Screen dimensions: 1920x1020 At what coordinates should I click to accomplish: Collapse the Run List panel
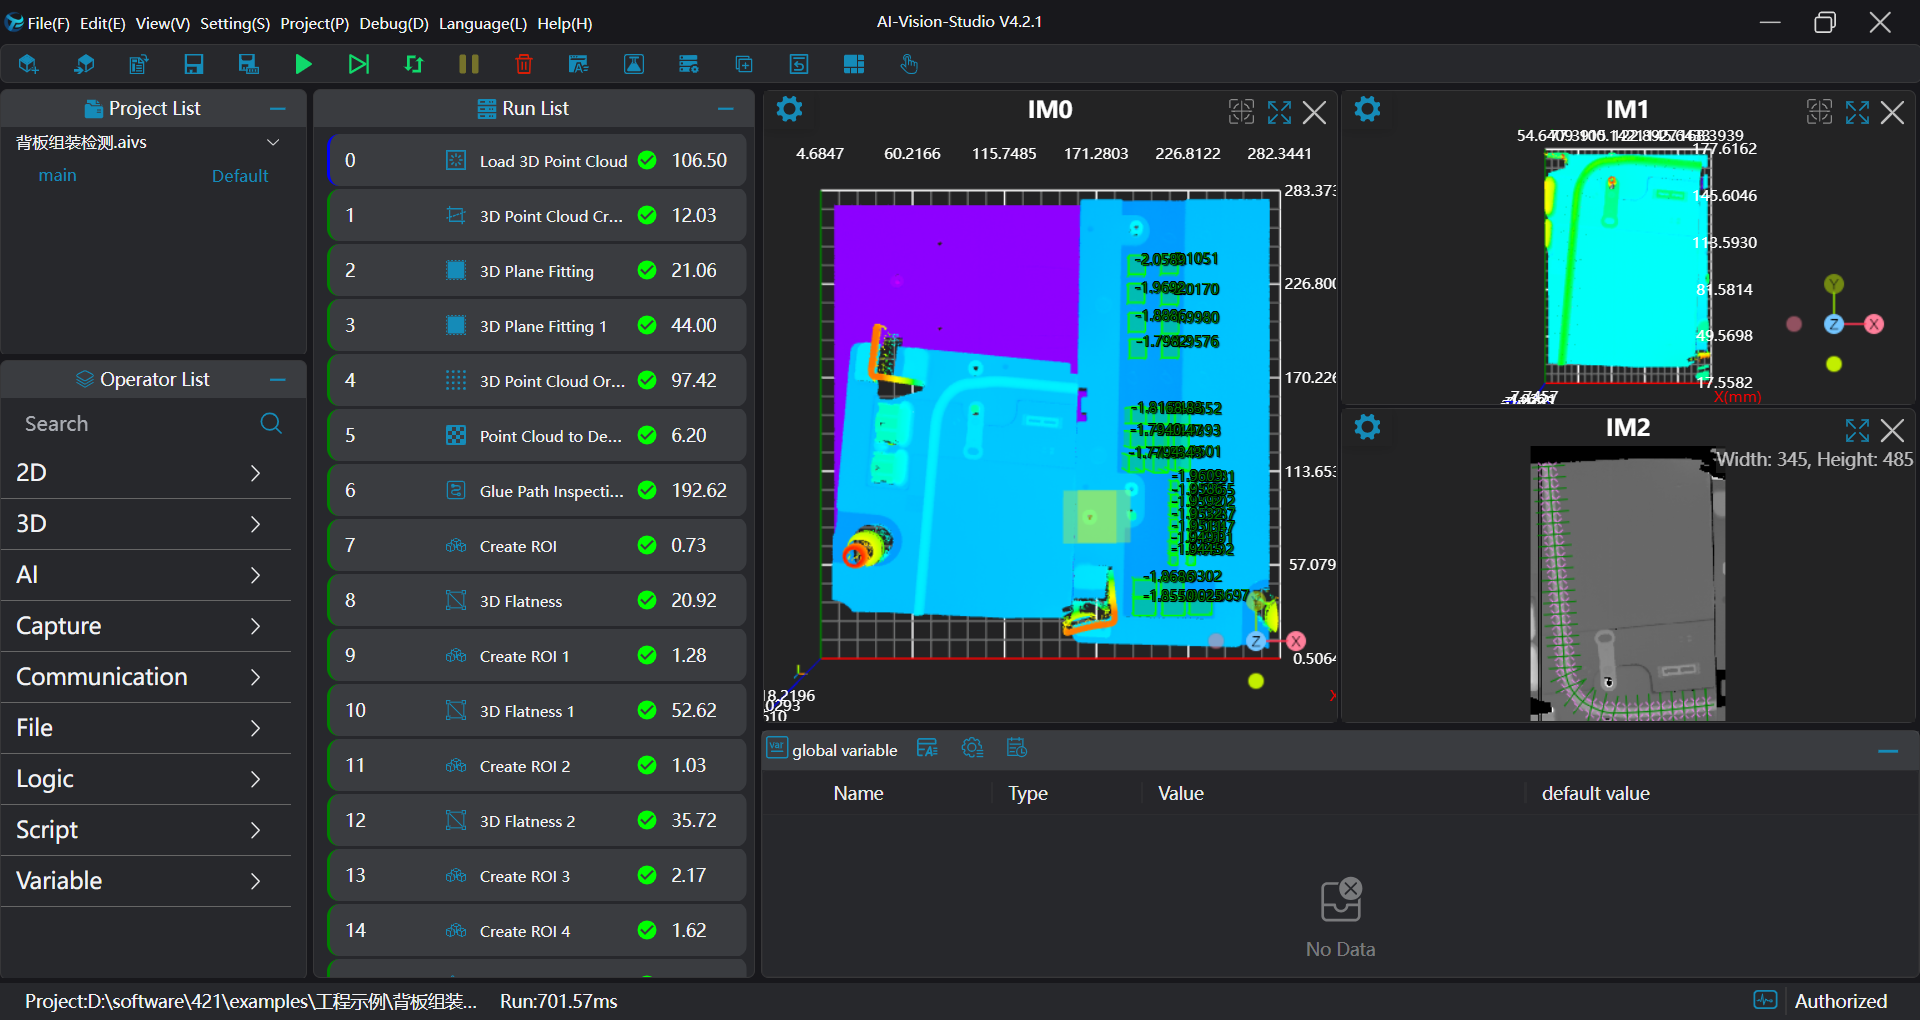726,109
